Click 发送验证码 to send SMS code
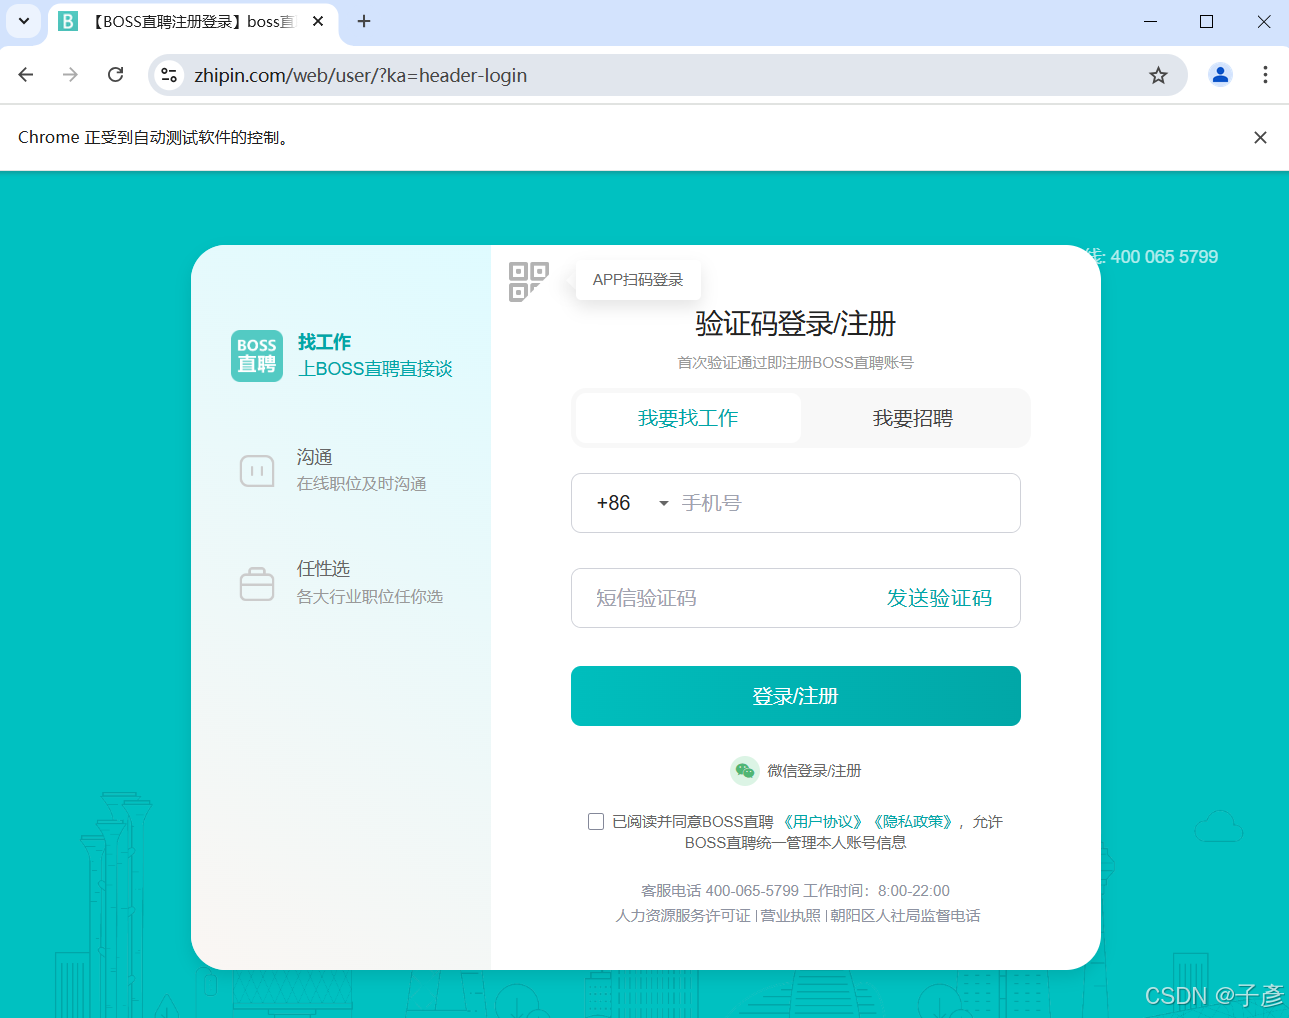Viewport: 1289px width, 1018px height. pyautogui.click(x=939, y=598)
